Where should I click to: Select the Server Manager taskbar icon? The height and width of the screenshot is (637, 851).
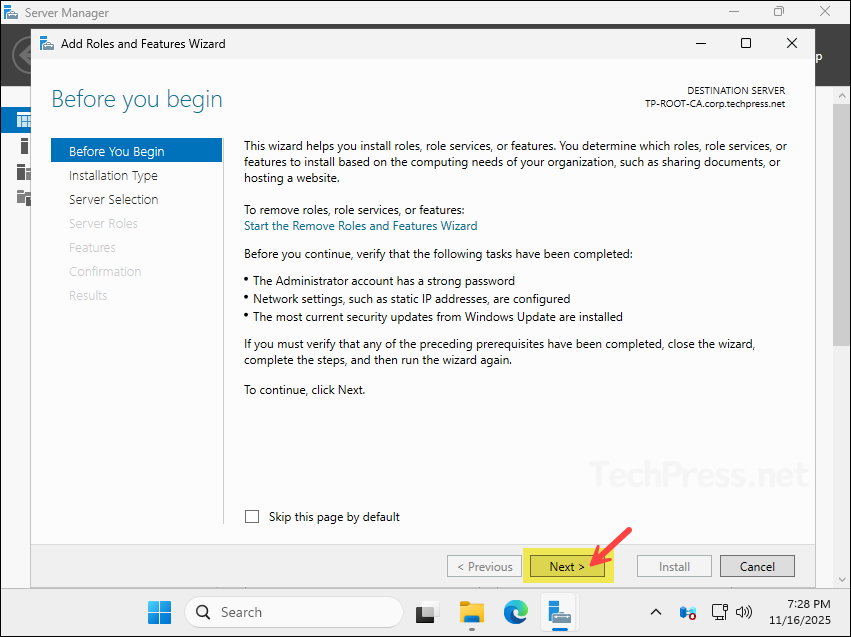coord(558,611)
